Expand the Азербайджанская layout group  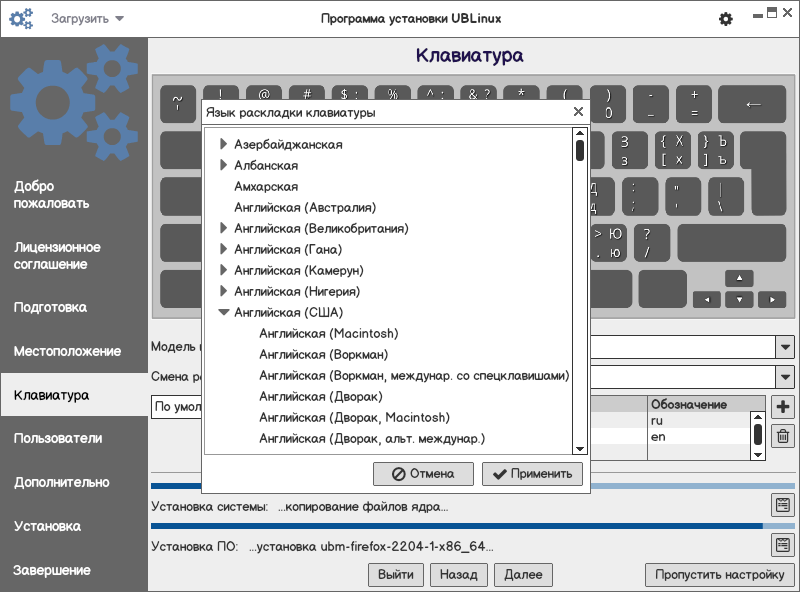(x=223, y=144)
